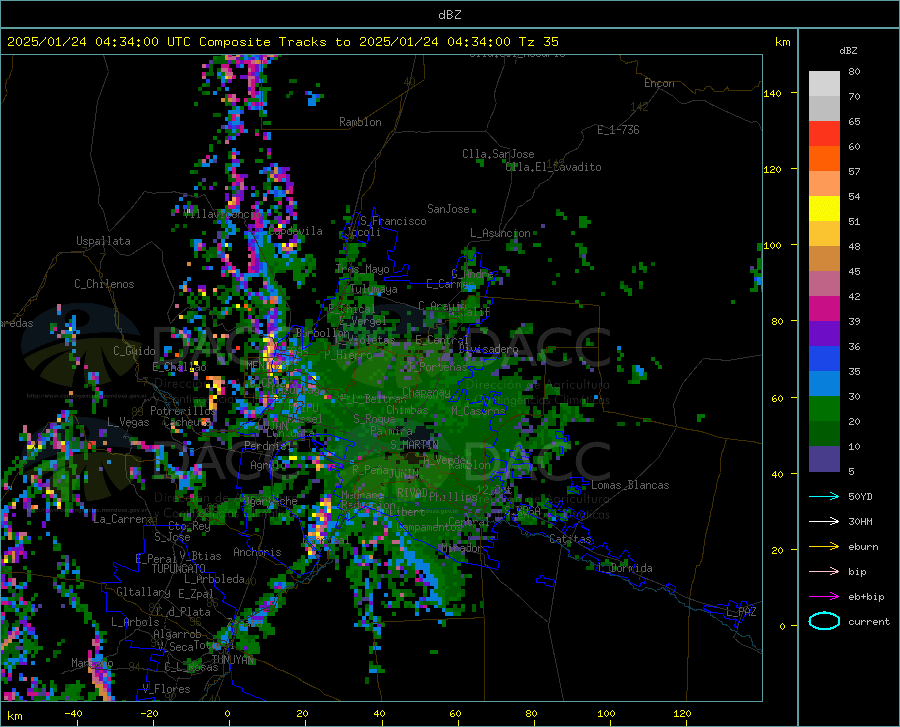Image resolution: width=900 pixels, height=727 pixels.
Task: Click the Clla.SanJose label
Action: pos(498,154)
